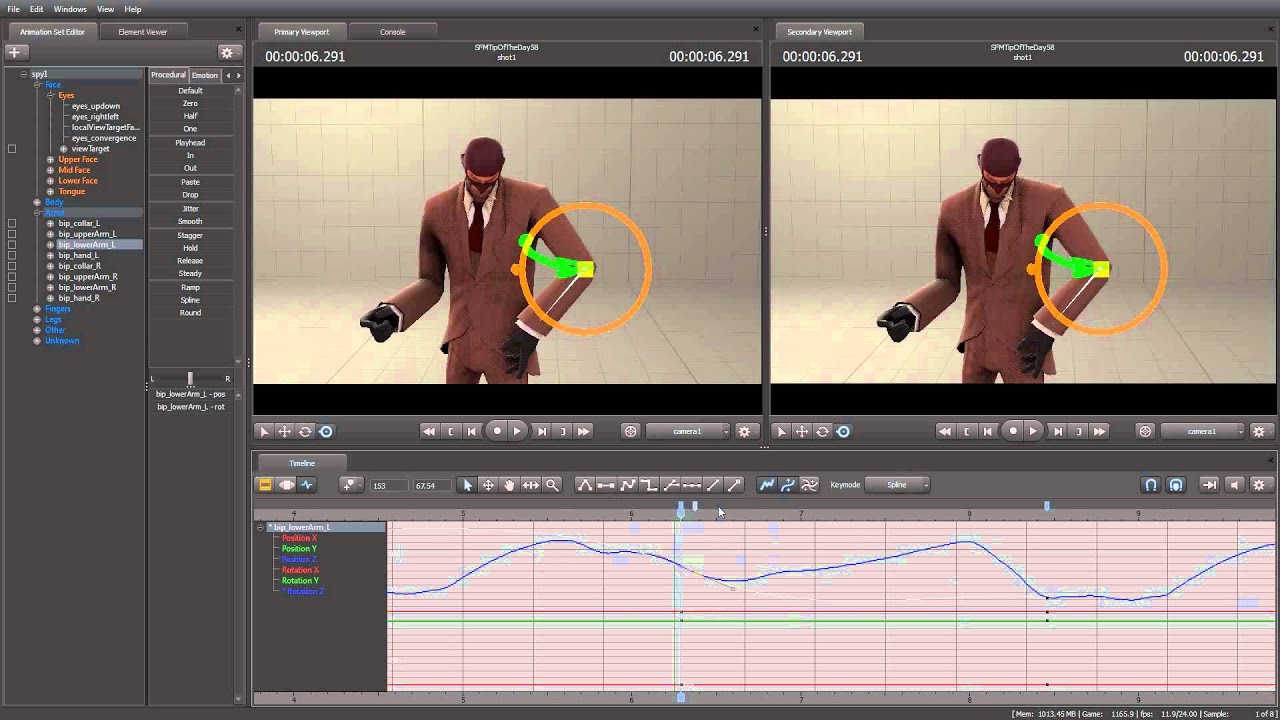Screen dimensions: 1280x720
Task: Select the rotate manipulator in Primary Viewport
Action: pos(305,432)
